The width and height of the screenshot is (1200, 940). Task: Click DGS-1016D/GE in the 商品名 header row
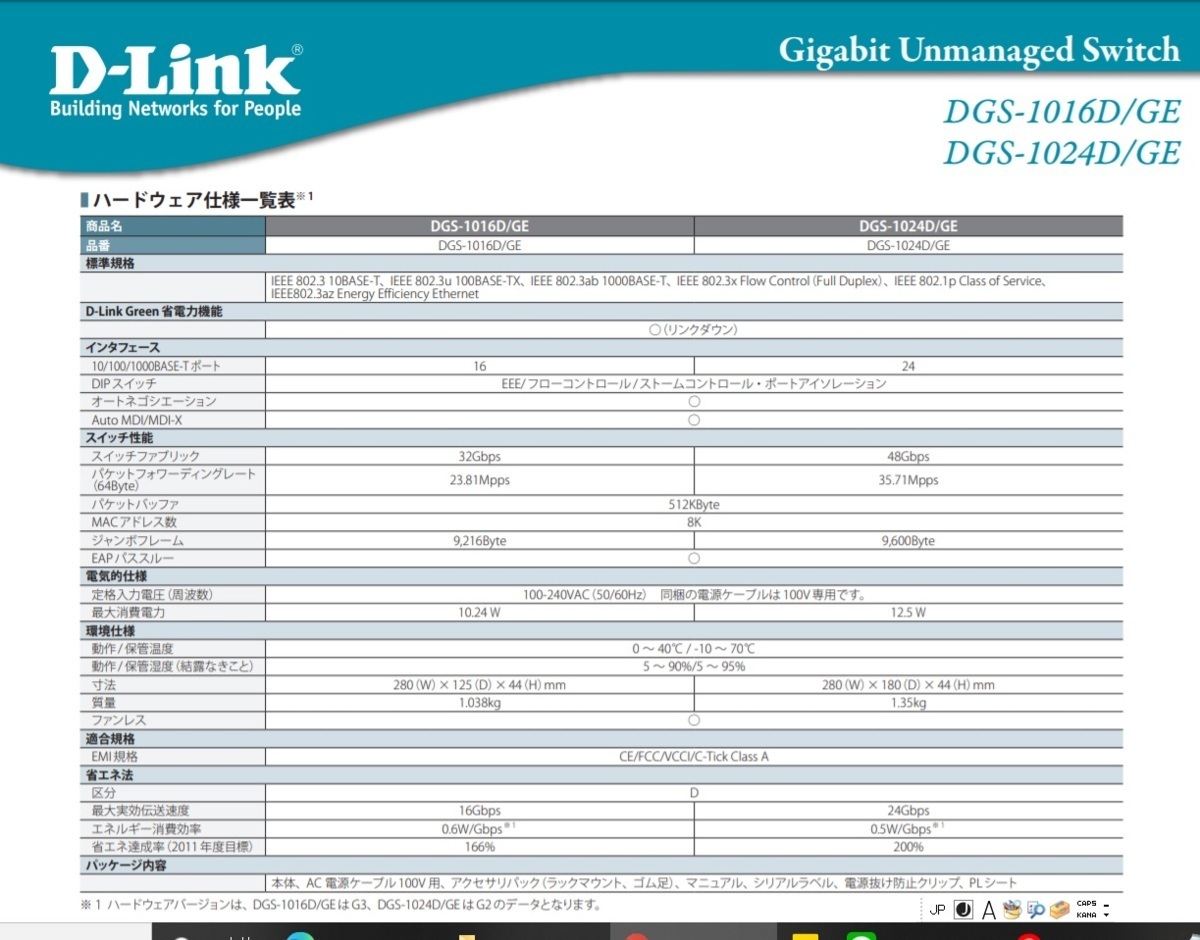[x=479, y=226]
